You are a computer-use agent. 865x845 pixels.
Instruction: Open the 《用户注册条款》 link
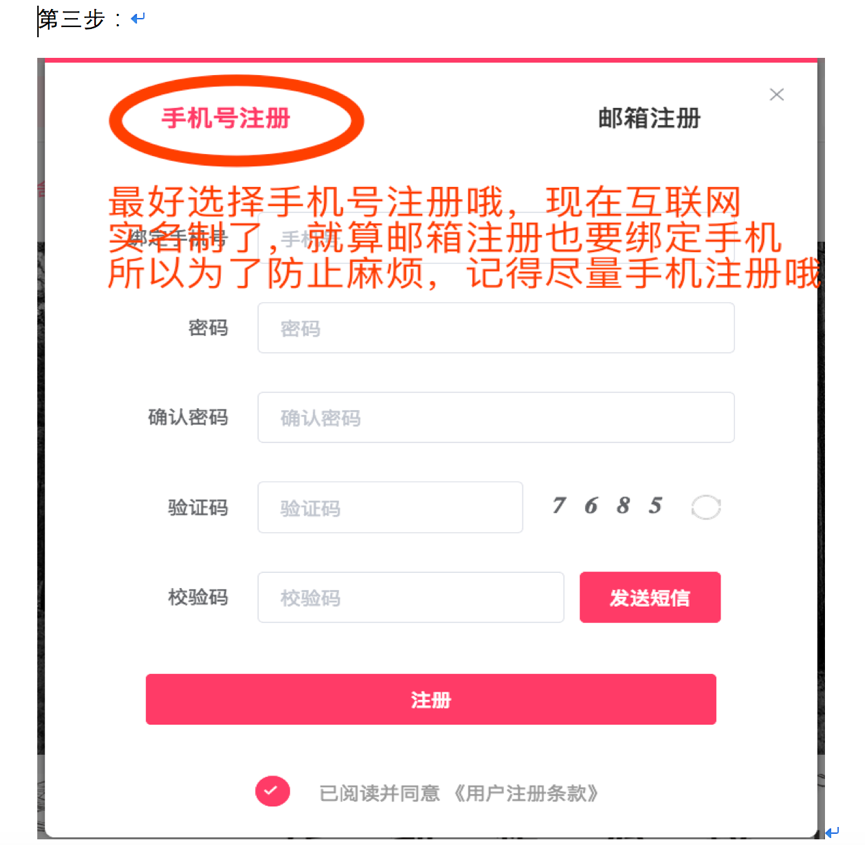(526, 793)
